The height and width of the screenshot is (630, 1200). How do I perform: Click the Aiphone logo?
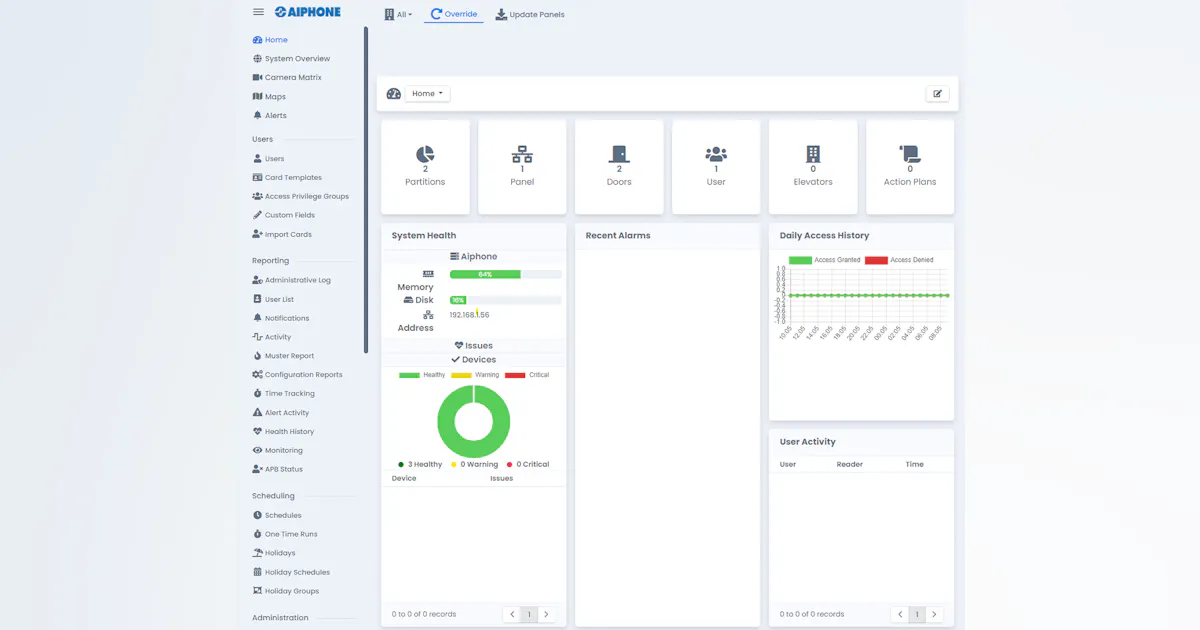pos(308,12)
